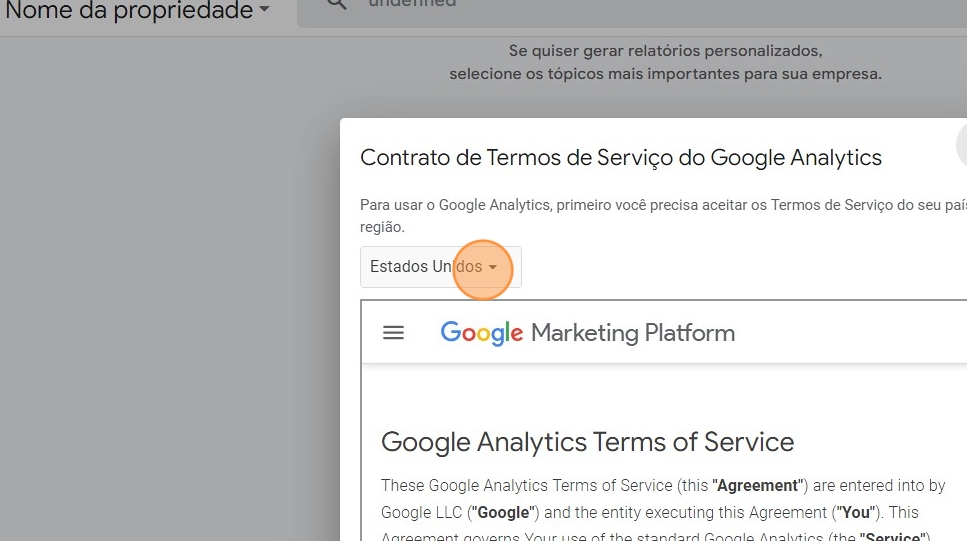The width and height of the screenshot is (967, 541).
Task: Click the "Para usar o Google Analytics" description
Action: tap(660, 205)
